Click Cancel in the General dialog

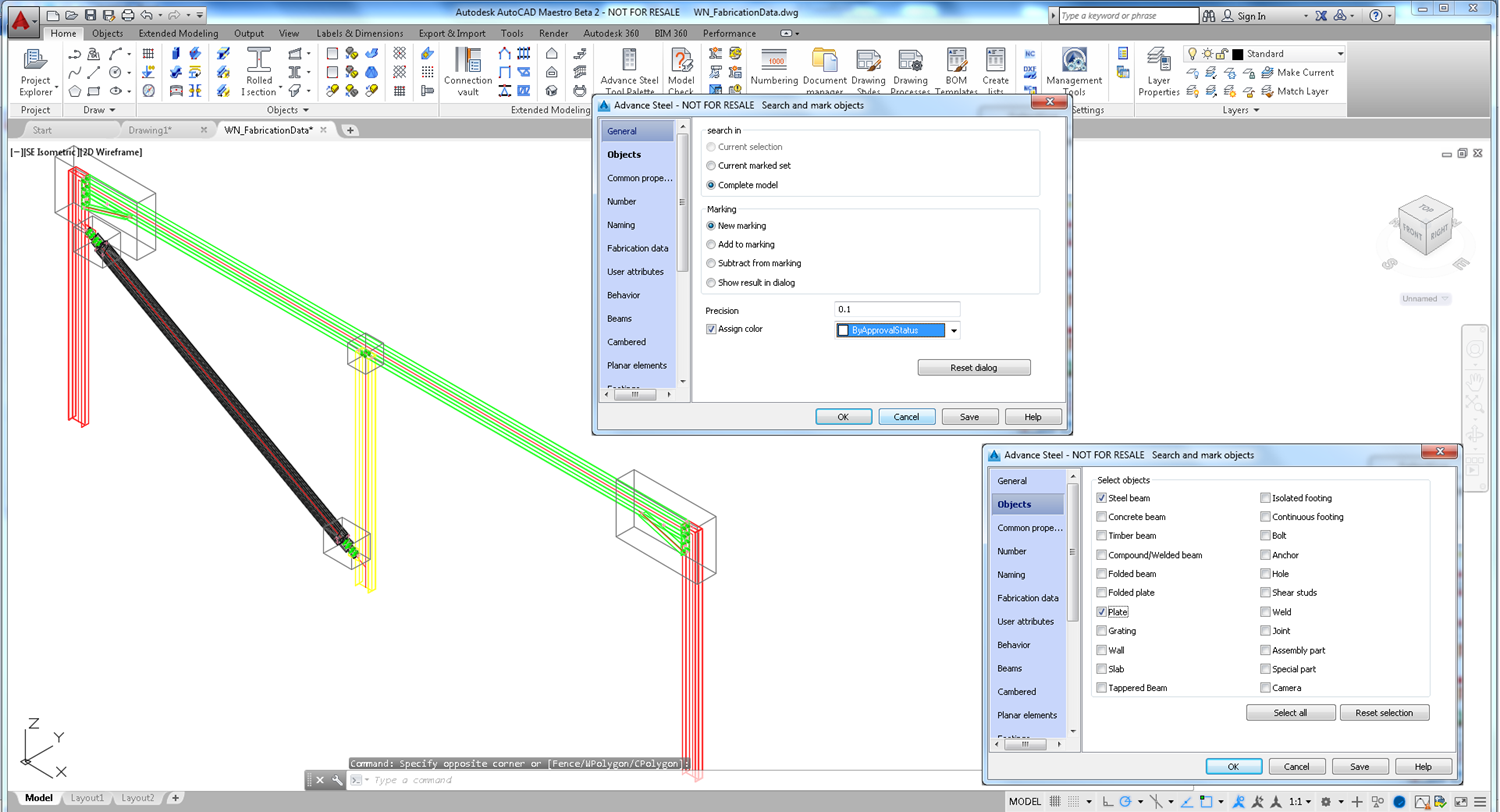(907, 416)
